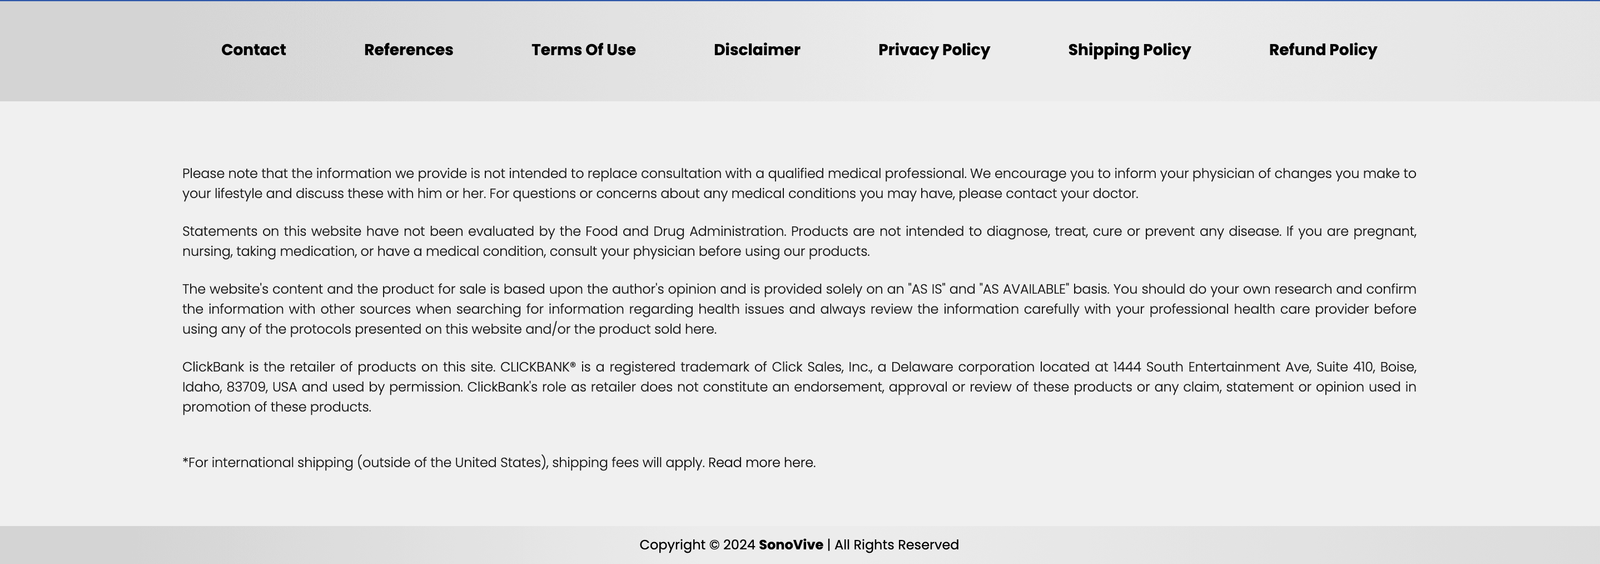Click the bold SonoVive brand name

click(791, 545)
